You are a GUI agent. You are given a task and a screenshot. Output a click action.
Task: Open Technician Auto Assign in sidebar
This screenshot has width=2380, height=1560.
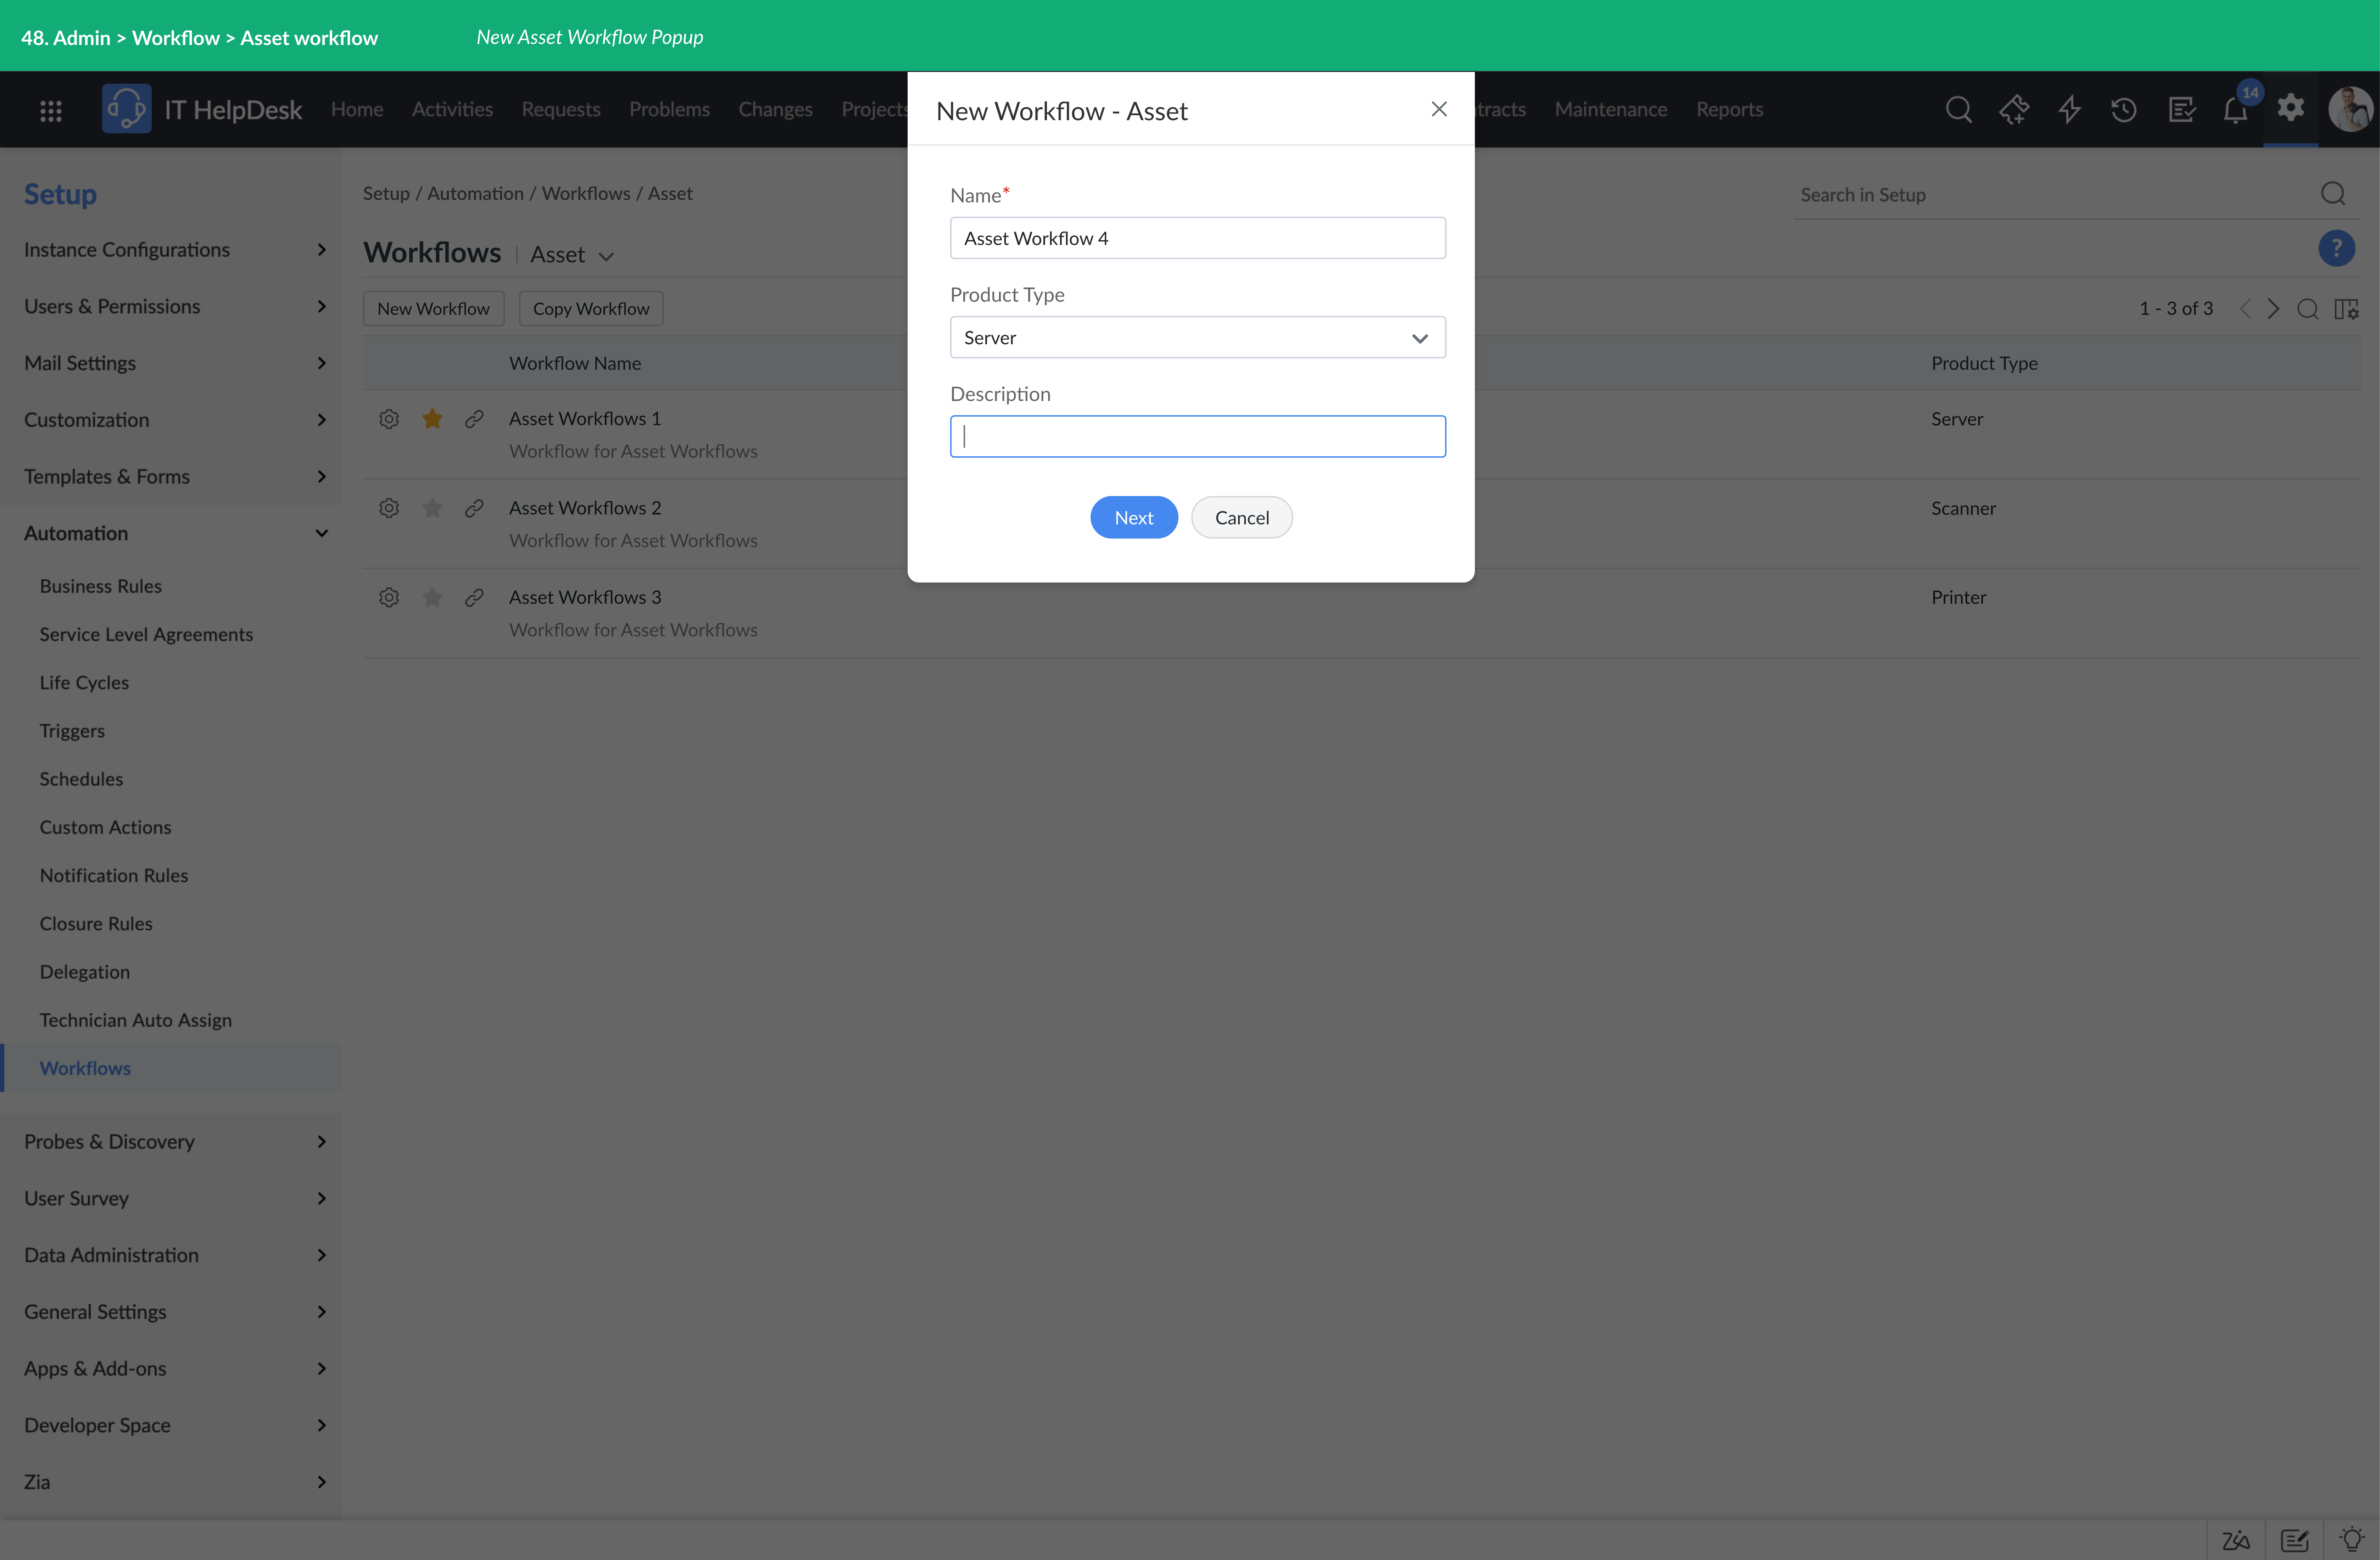(x=136, y=1021)
